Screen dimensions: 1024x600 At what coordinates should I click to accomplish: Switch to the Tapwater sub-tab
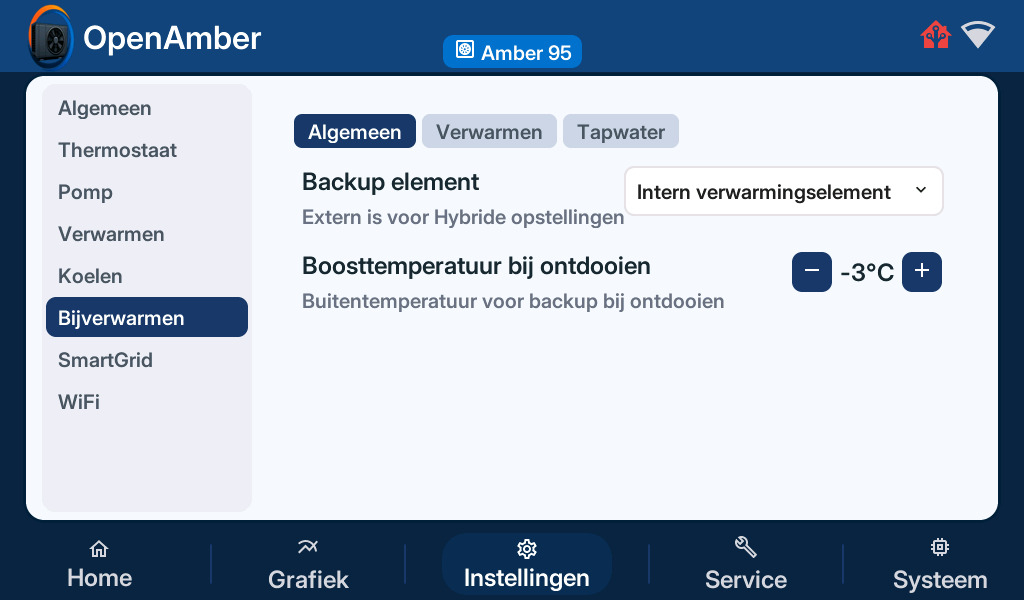coord(620,131)
